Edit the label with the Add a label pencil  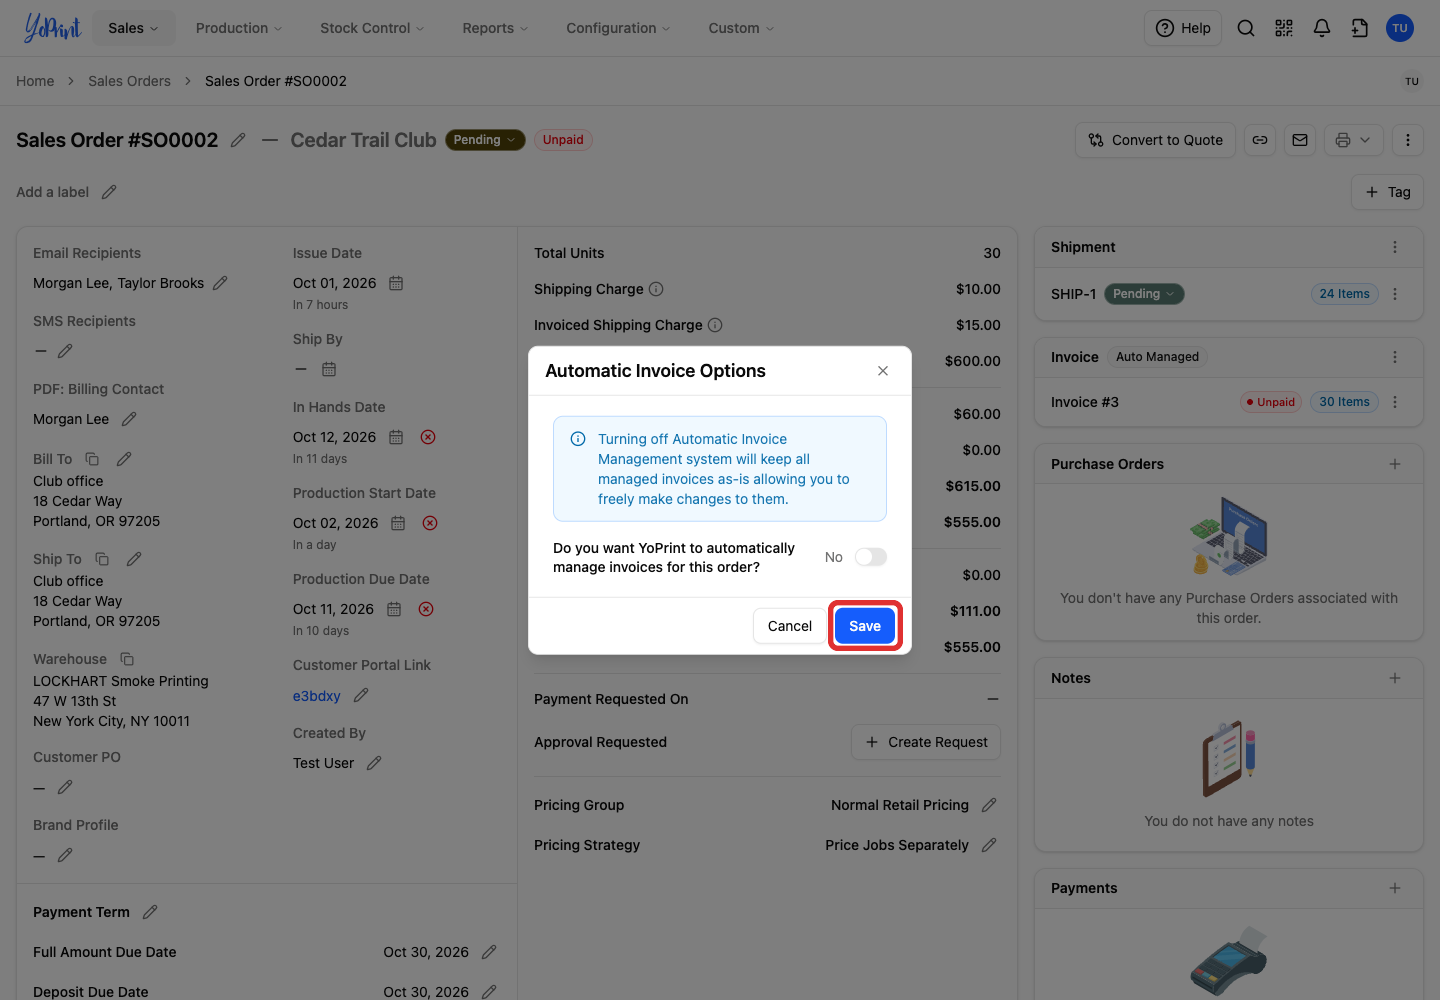click(x=109, y=192)
